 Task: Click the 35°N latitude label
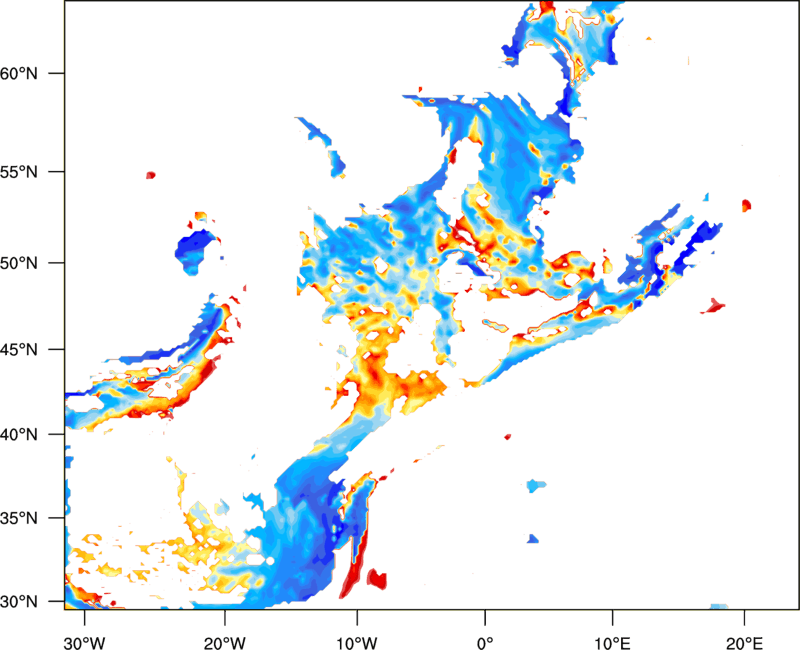point(19,518)
